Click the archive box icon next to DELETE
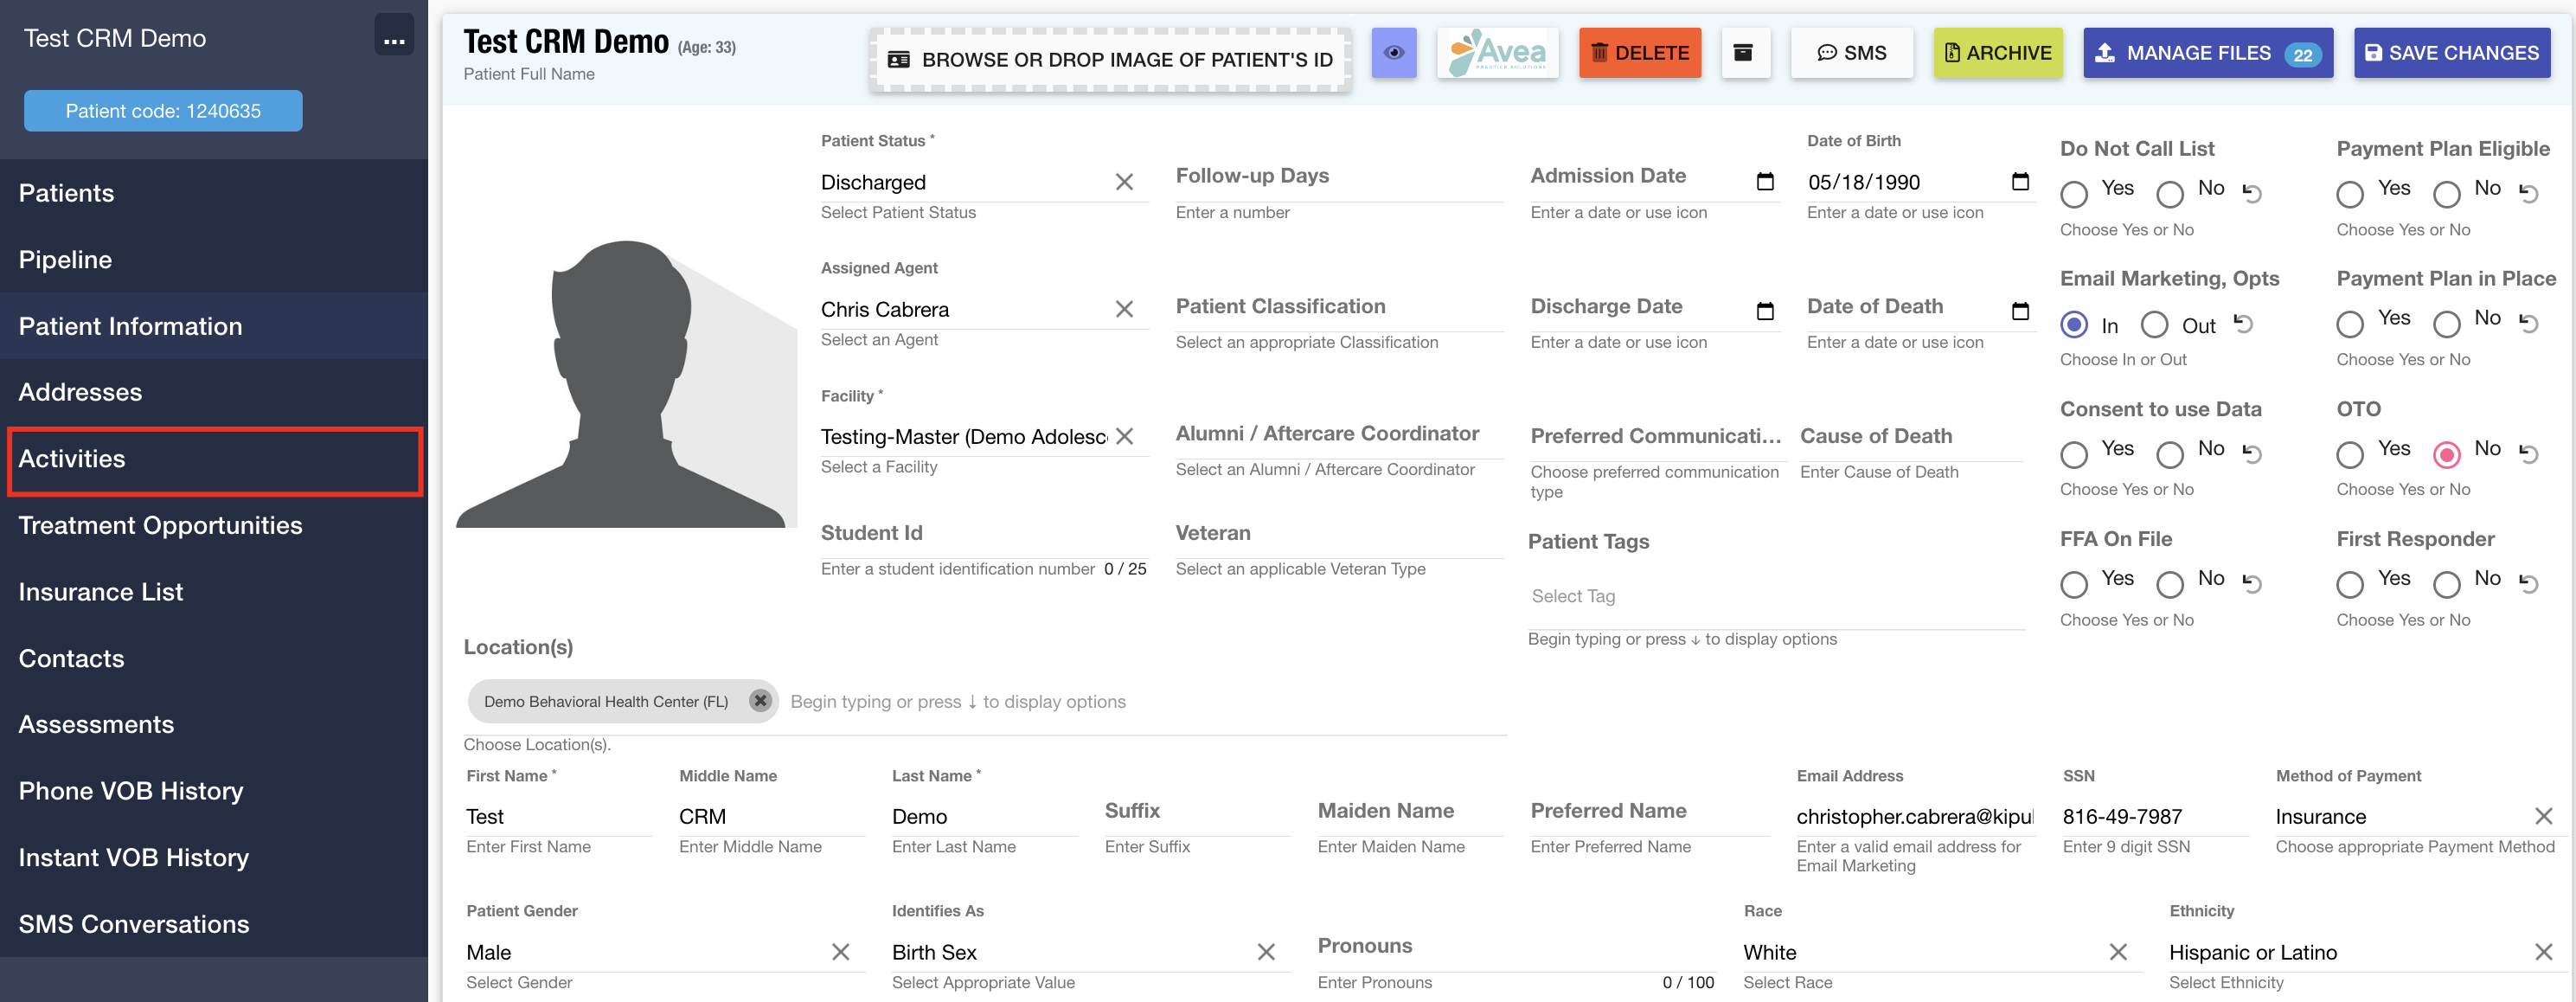 (x=1745, y=52)
